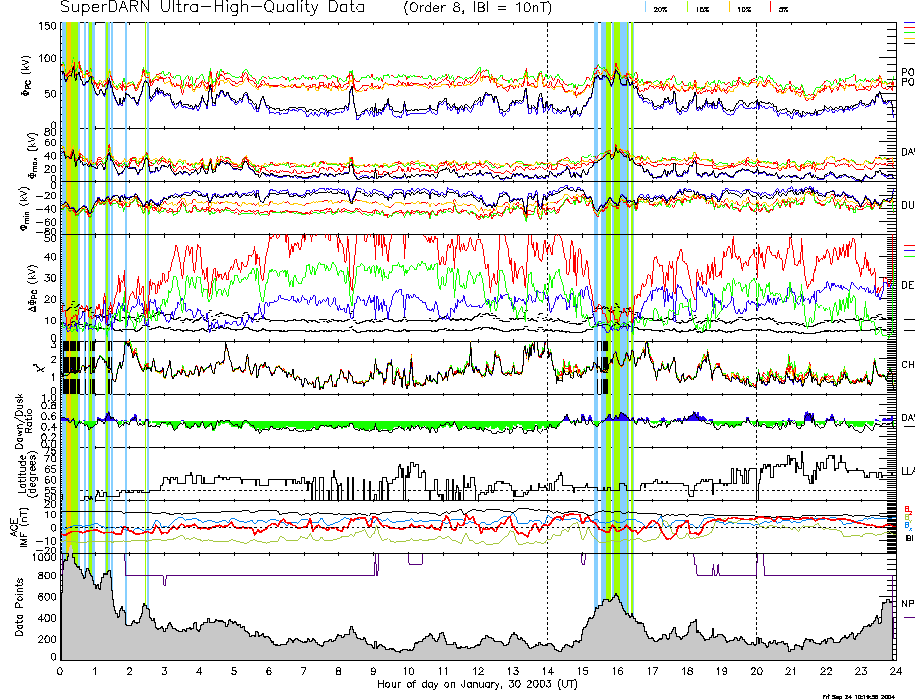This screenshot has width=915, height=700.
Task: Click the '800' tick on Data Points axis
Action: [x=48, y=575]
